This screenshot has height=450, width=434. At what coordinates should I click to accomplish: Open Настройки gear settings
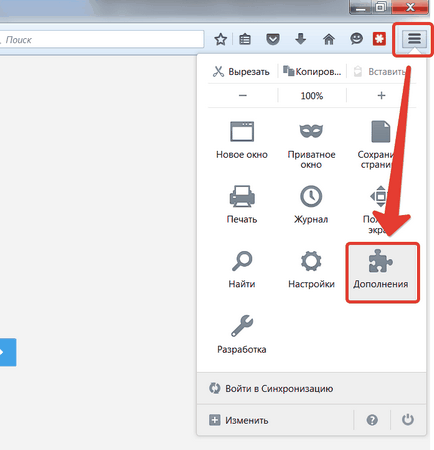click(x=311, y=269)
